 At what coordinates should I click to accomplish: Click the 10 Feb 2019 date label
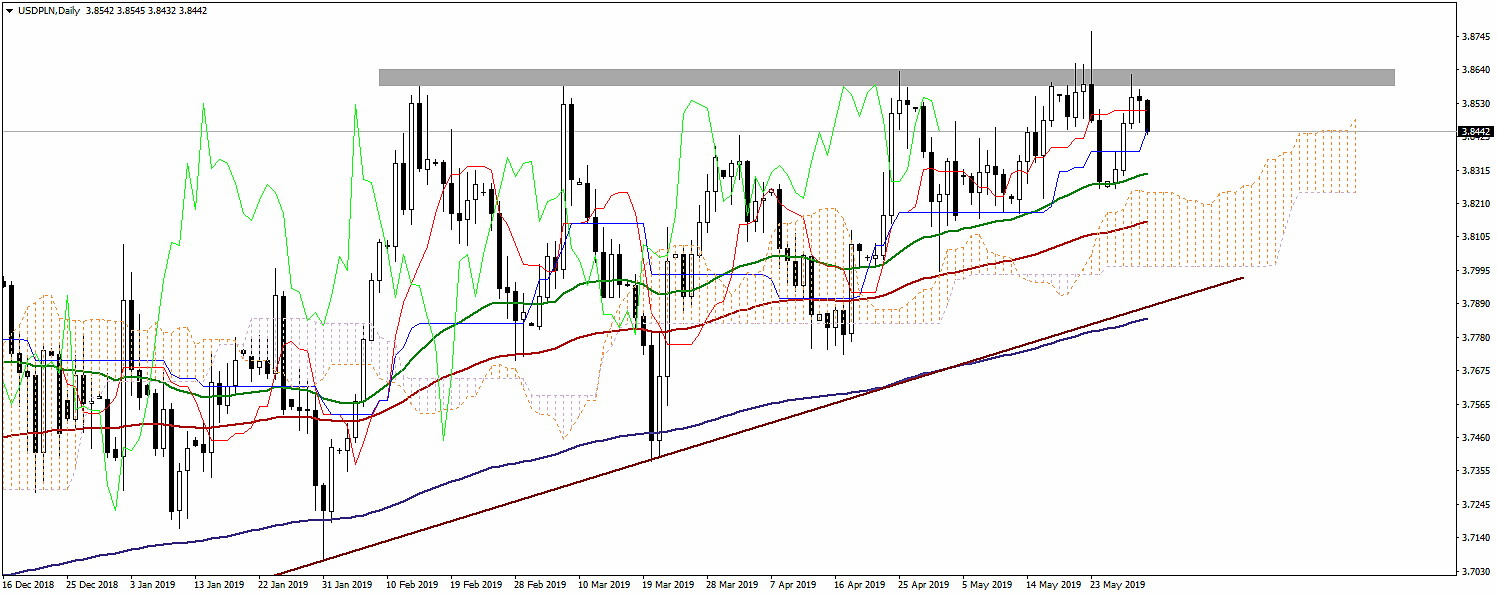411,584
